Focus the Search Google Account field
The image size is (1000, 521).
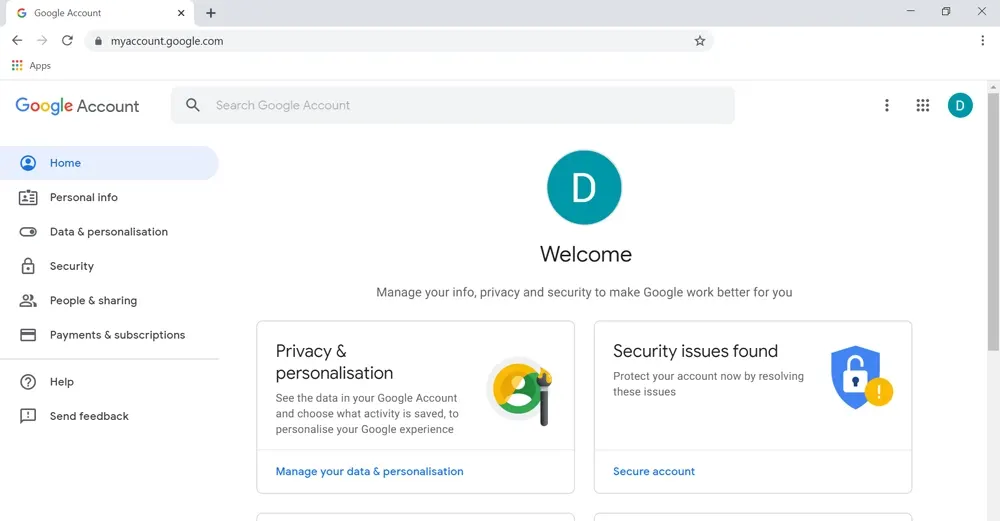pyautogui.click(x=453, y=105)
